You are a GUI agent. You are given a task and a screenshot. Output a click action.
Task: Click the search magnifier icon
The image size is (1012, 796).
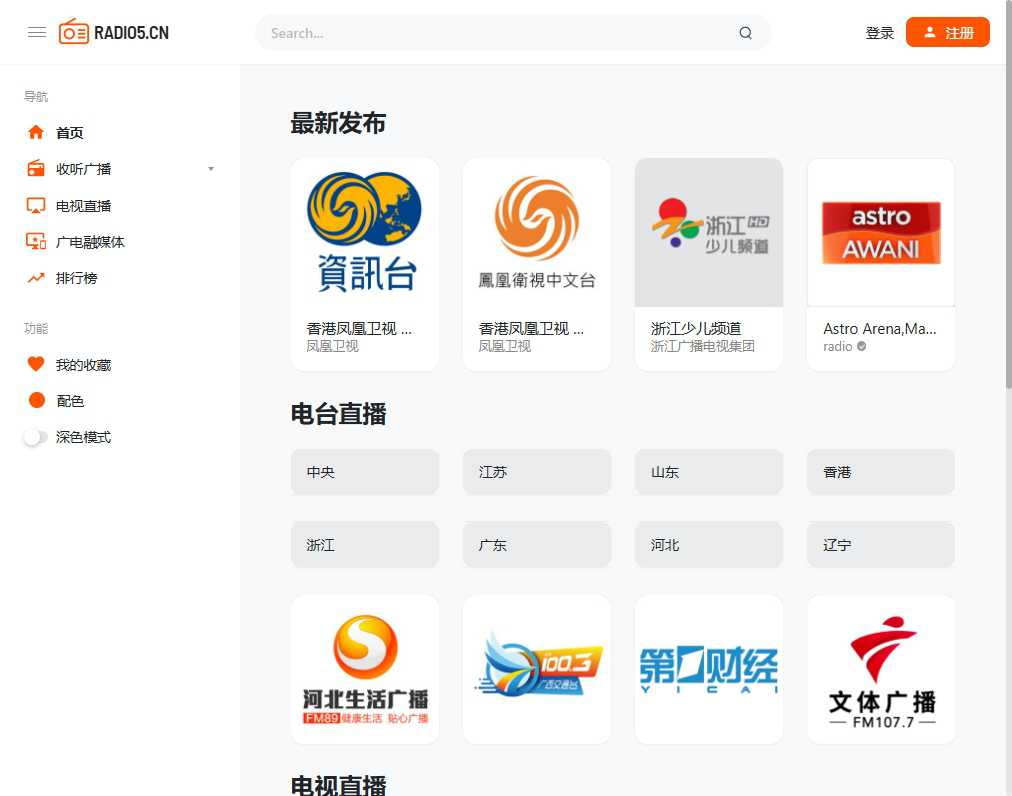745,32
